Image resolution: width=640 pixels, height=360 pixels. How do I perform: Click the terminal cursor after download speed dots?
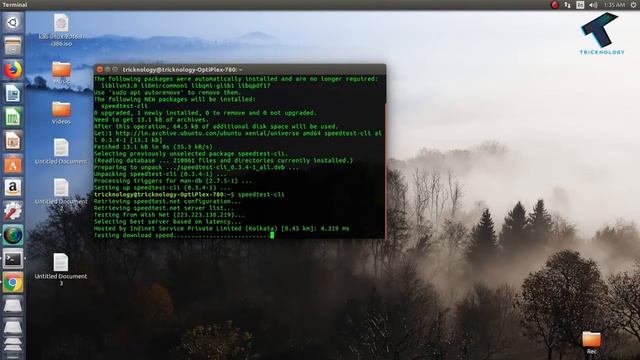[272, 236]
